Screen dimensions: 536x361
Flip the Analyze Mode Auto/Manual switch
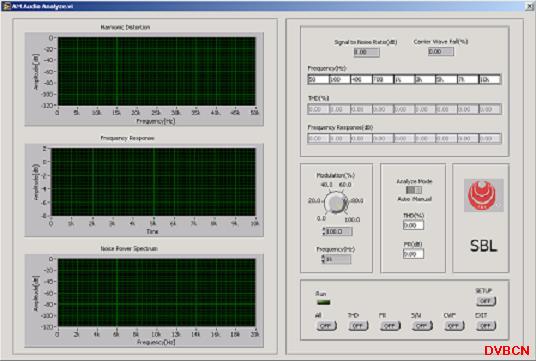[x=414, y=190]
